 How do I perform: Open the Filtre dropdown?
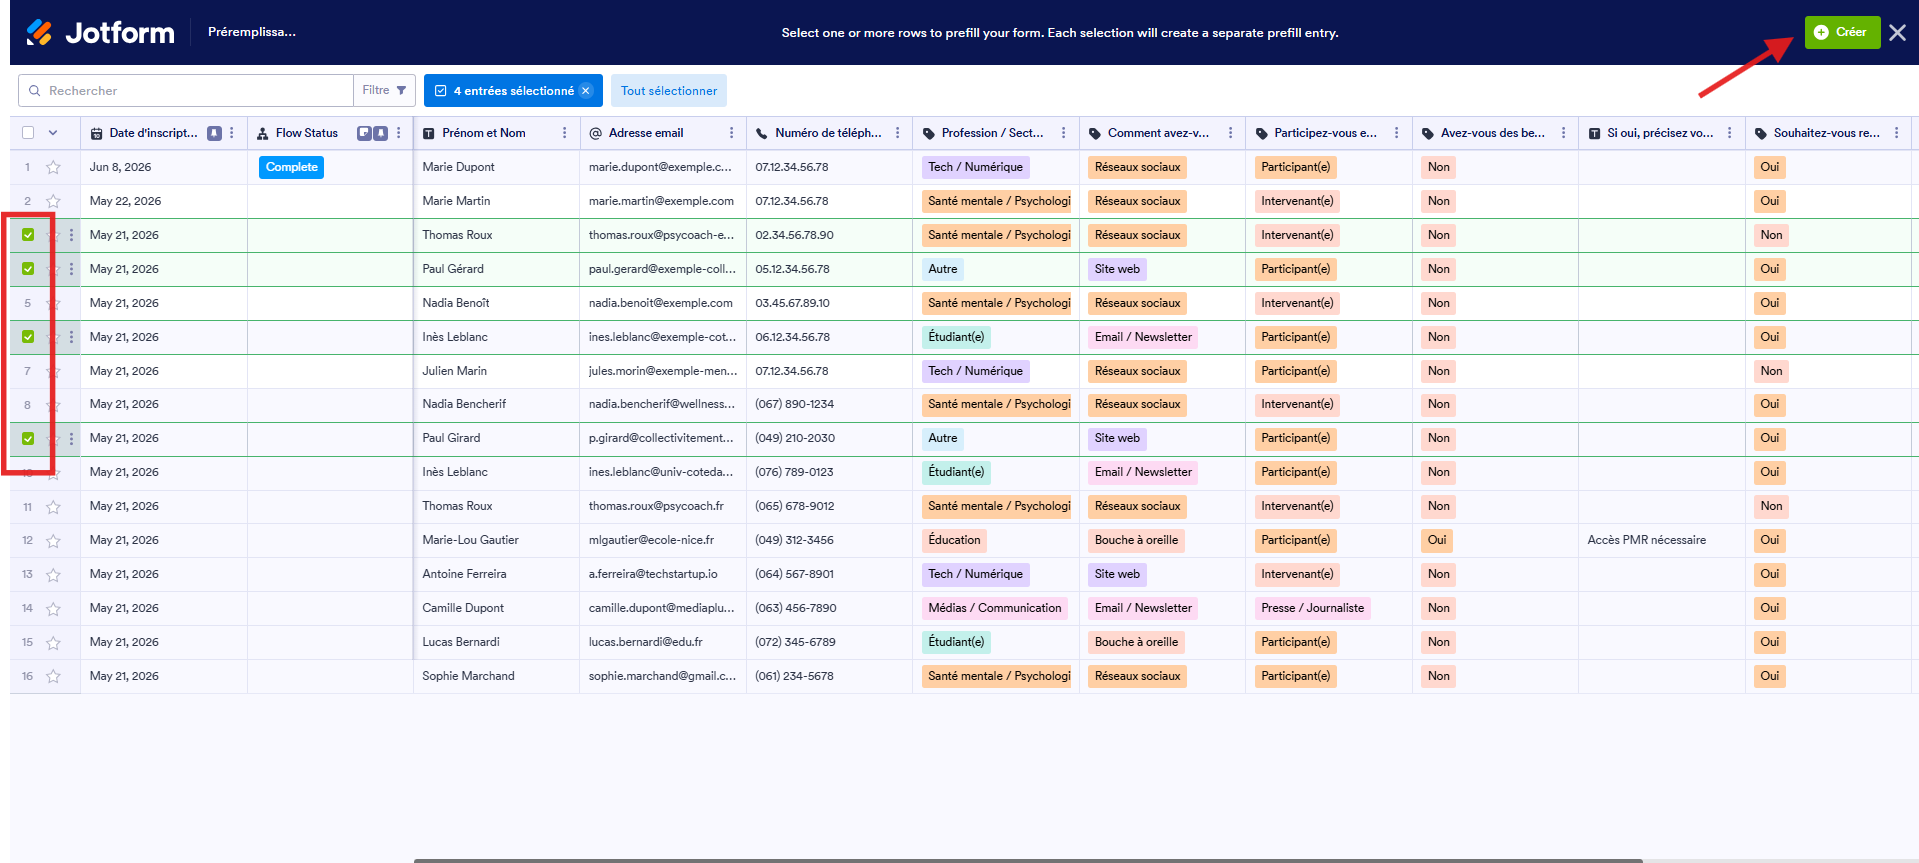(384, 90)
